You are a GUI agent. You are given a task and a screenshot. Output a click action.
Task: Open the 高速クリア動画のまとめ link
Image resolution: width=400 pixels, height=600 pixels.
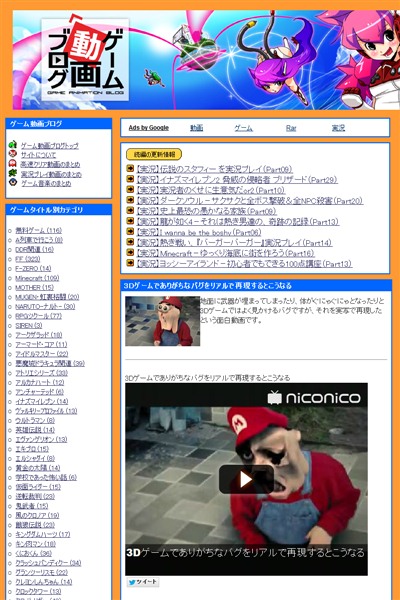click(51, 165)
